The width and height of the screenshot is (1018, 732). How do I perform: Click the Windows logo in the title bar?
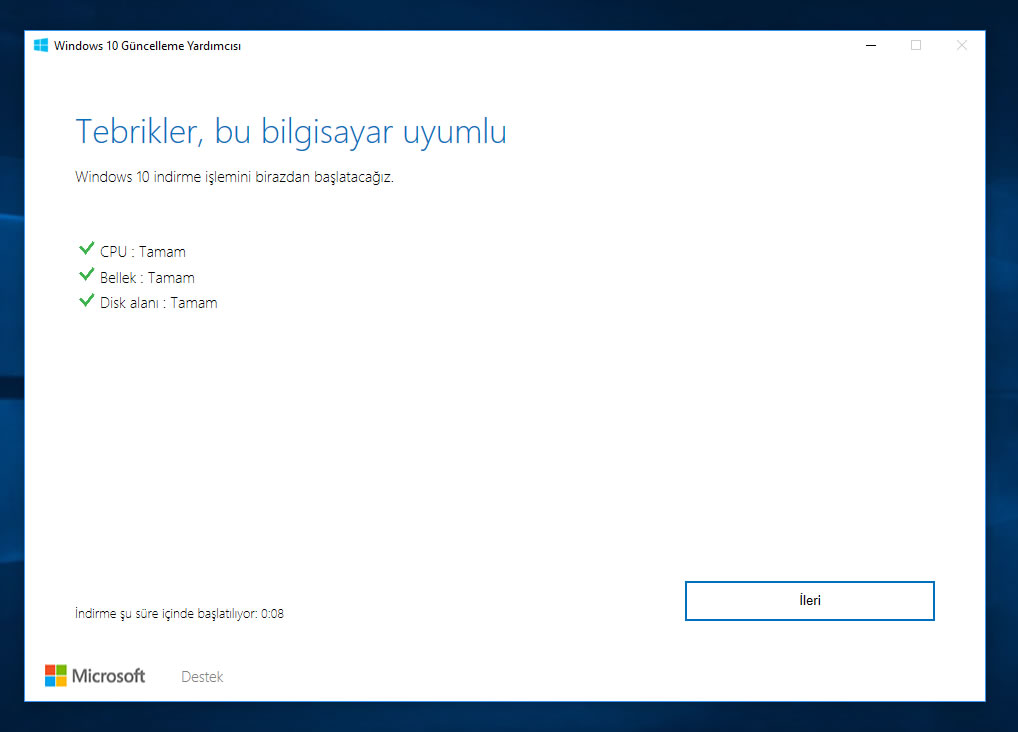tap(41, 45)
